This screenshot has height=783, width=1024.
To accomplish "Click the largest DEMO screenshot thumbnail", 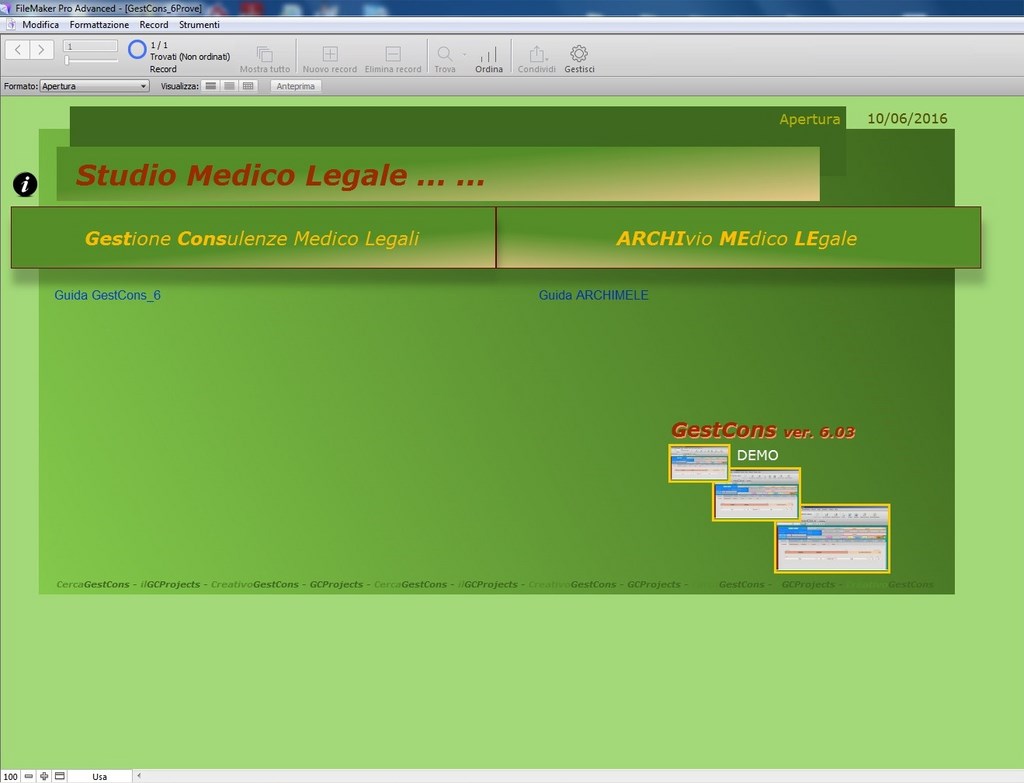I will tap(832, 539).
